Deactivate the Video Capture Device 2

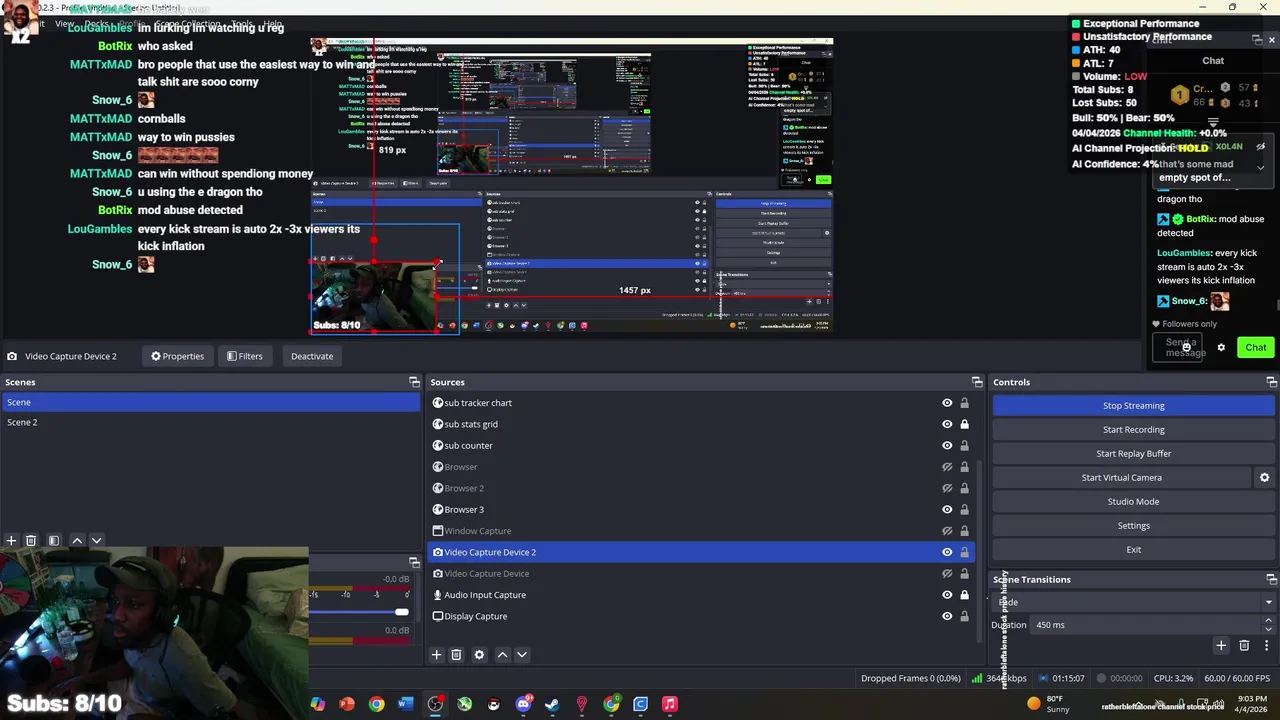[312, 356]
